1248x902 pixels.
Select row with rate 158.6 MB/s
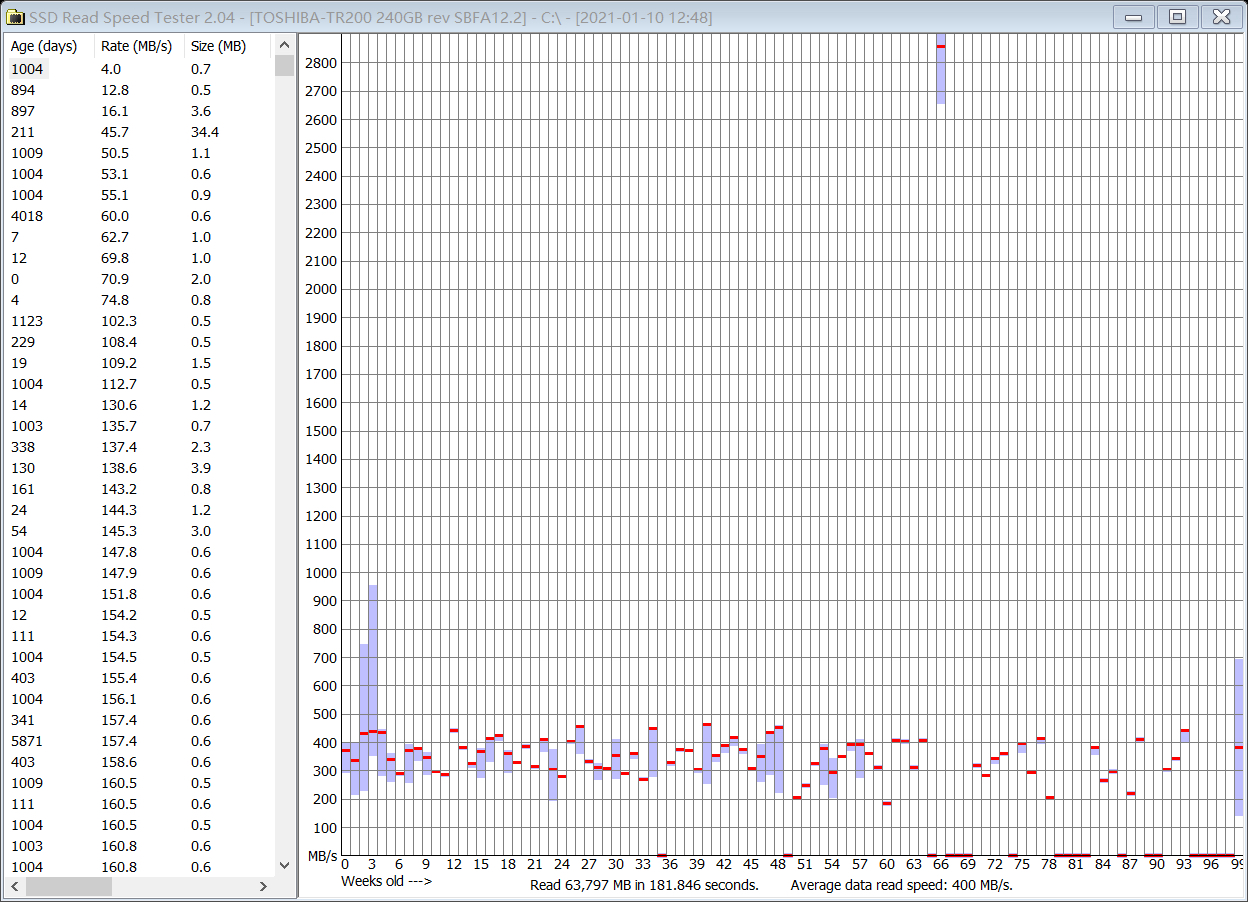(x=140, y=762)
